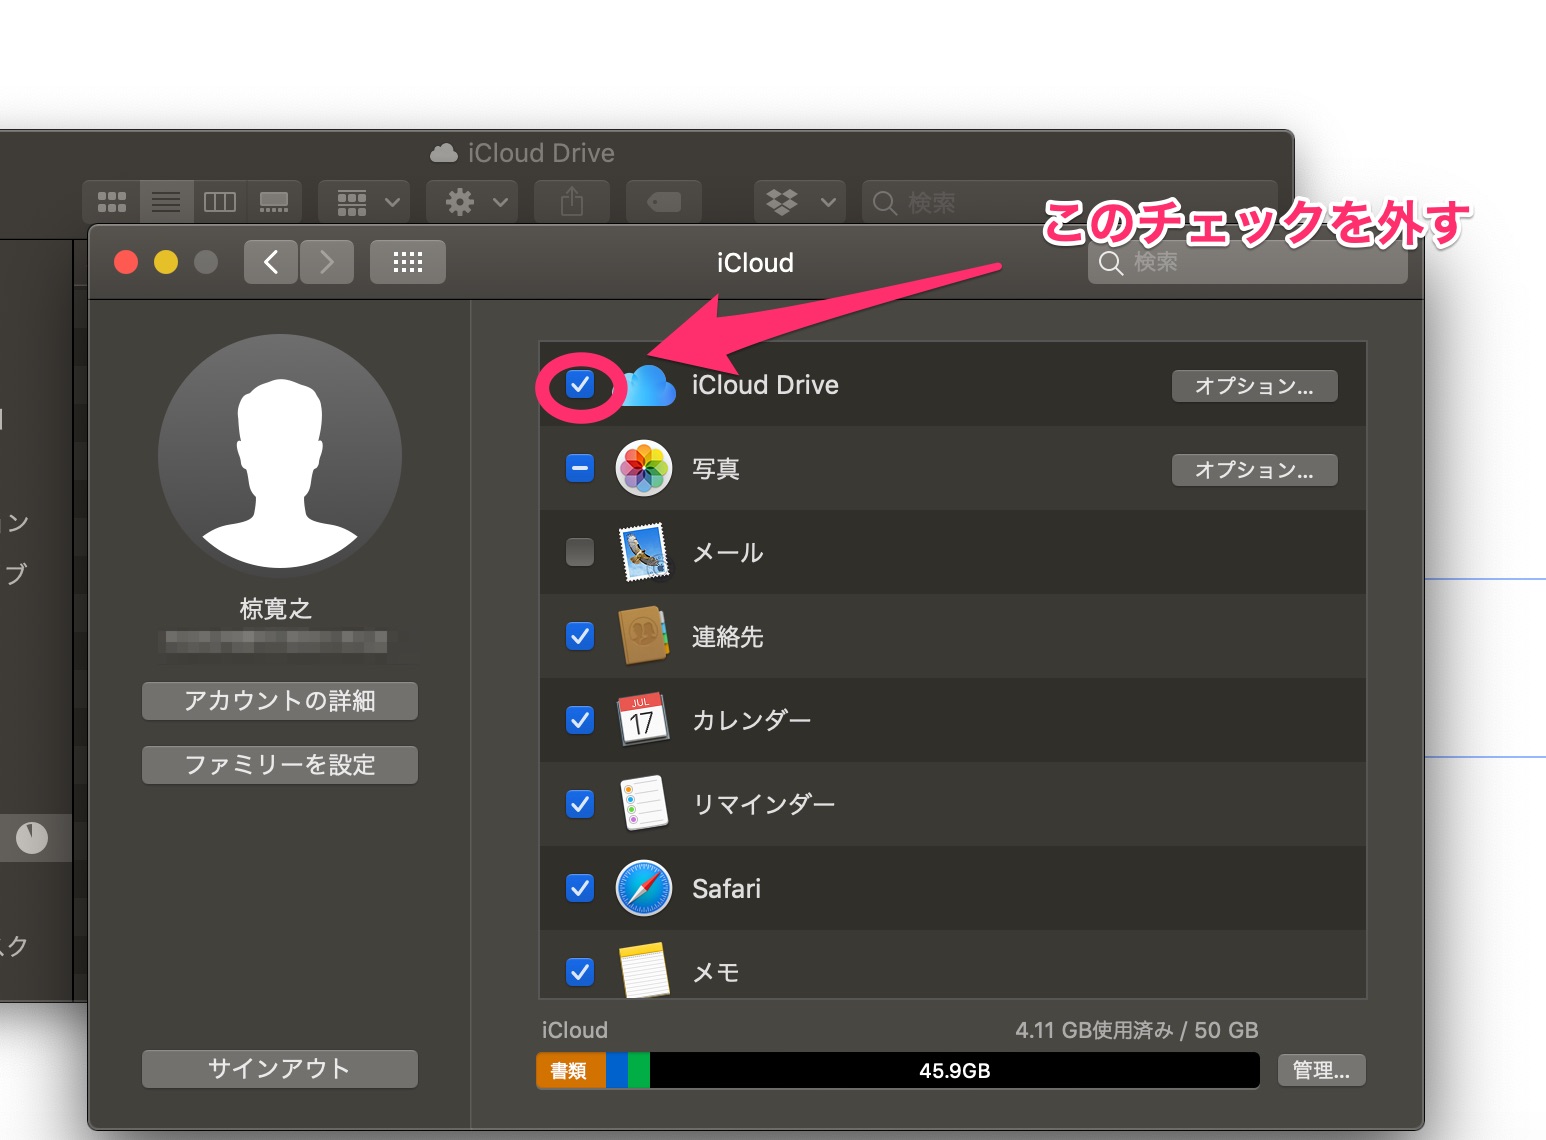Click the Notes notepad icon
This screenshot has height=1140, width=1546.
644,970
